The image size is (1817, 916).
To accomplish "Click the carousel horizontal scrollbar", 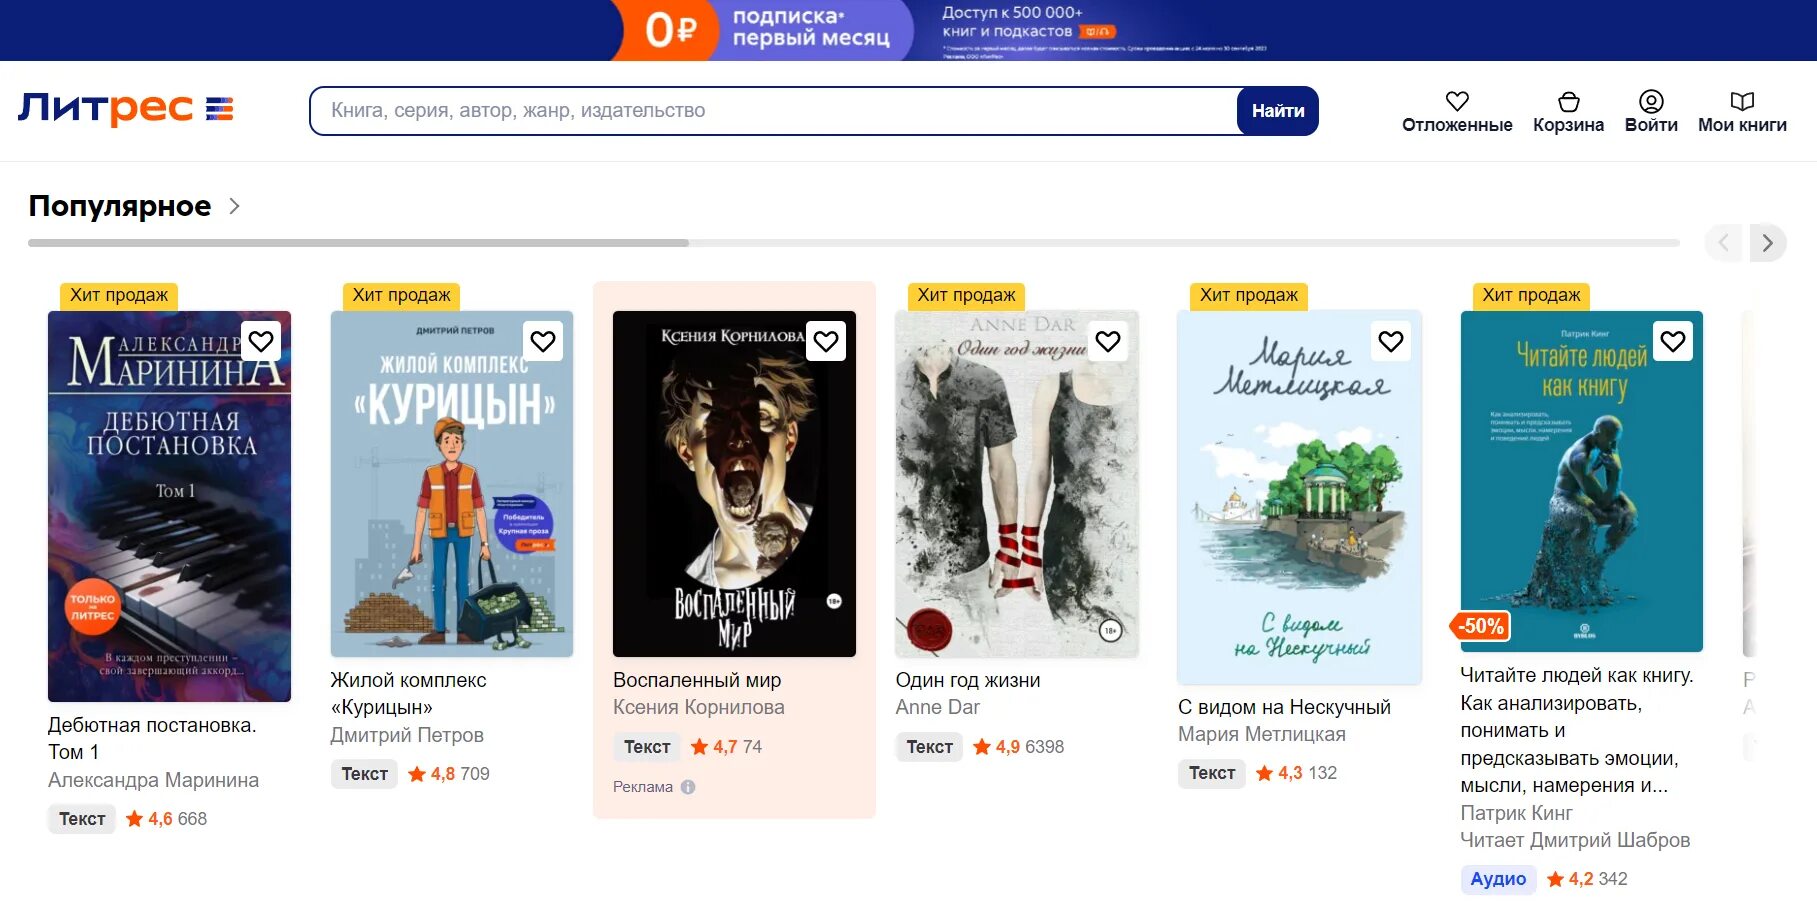I will [854, 243].
